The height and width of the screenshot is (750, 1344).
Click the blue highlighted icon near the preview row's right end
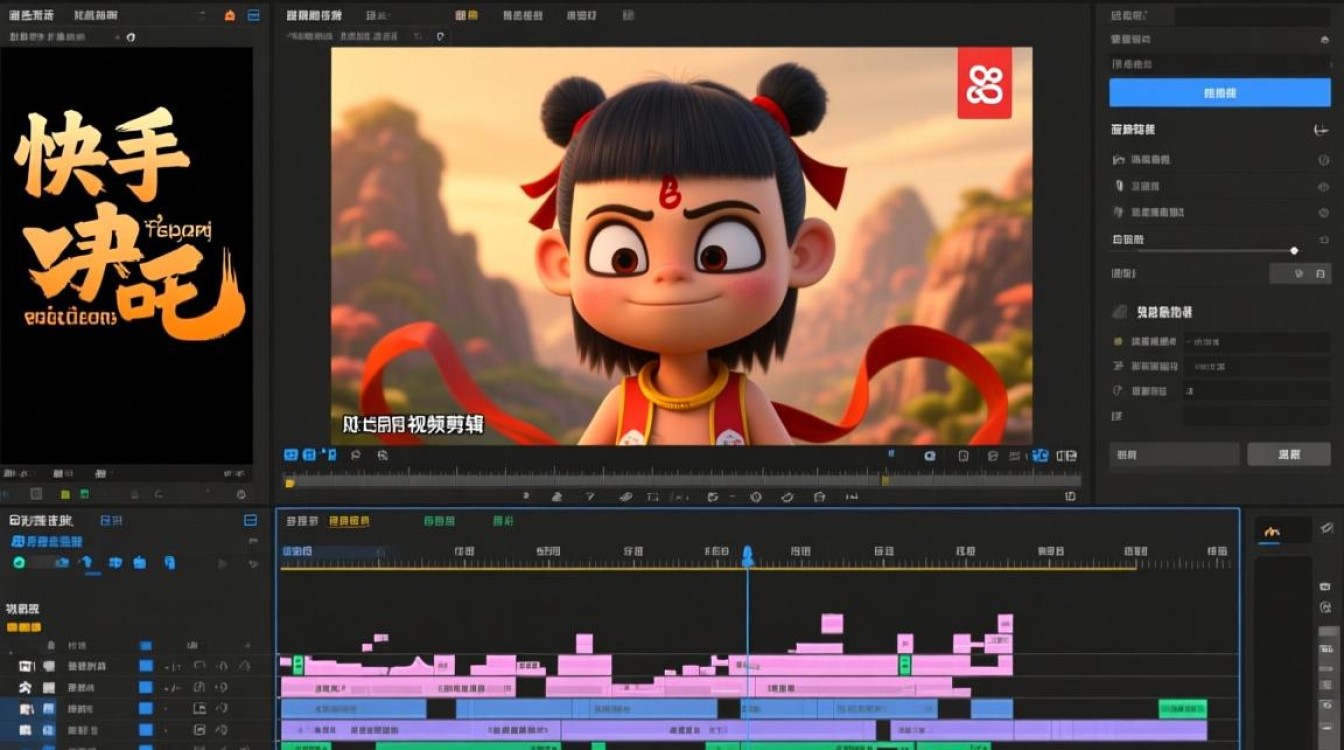(1040, 455)
